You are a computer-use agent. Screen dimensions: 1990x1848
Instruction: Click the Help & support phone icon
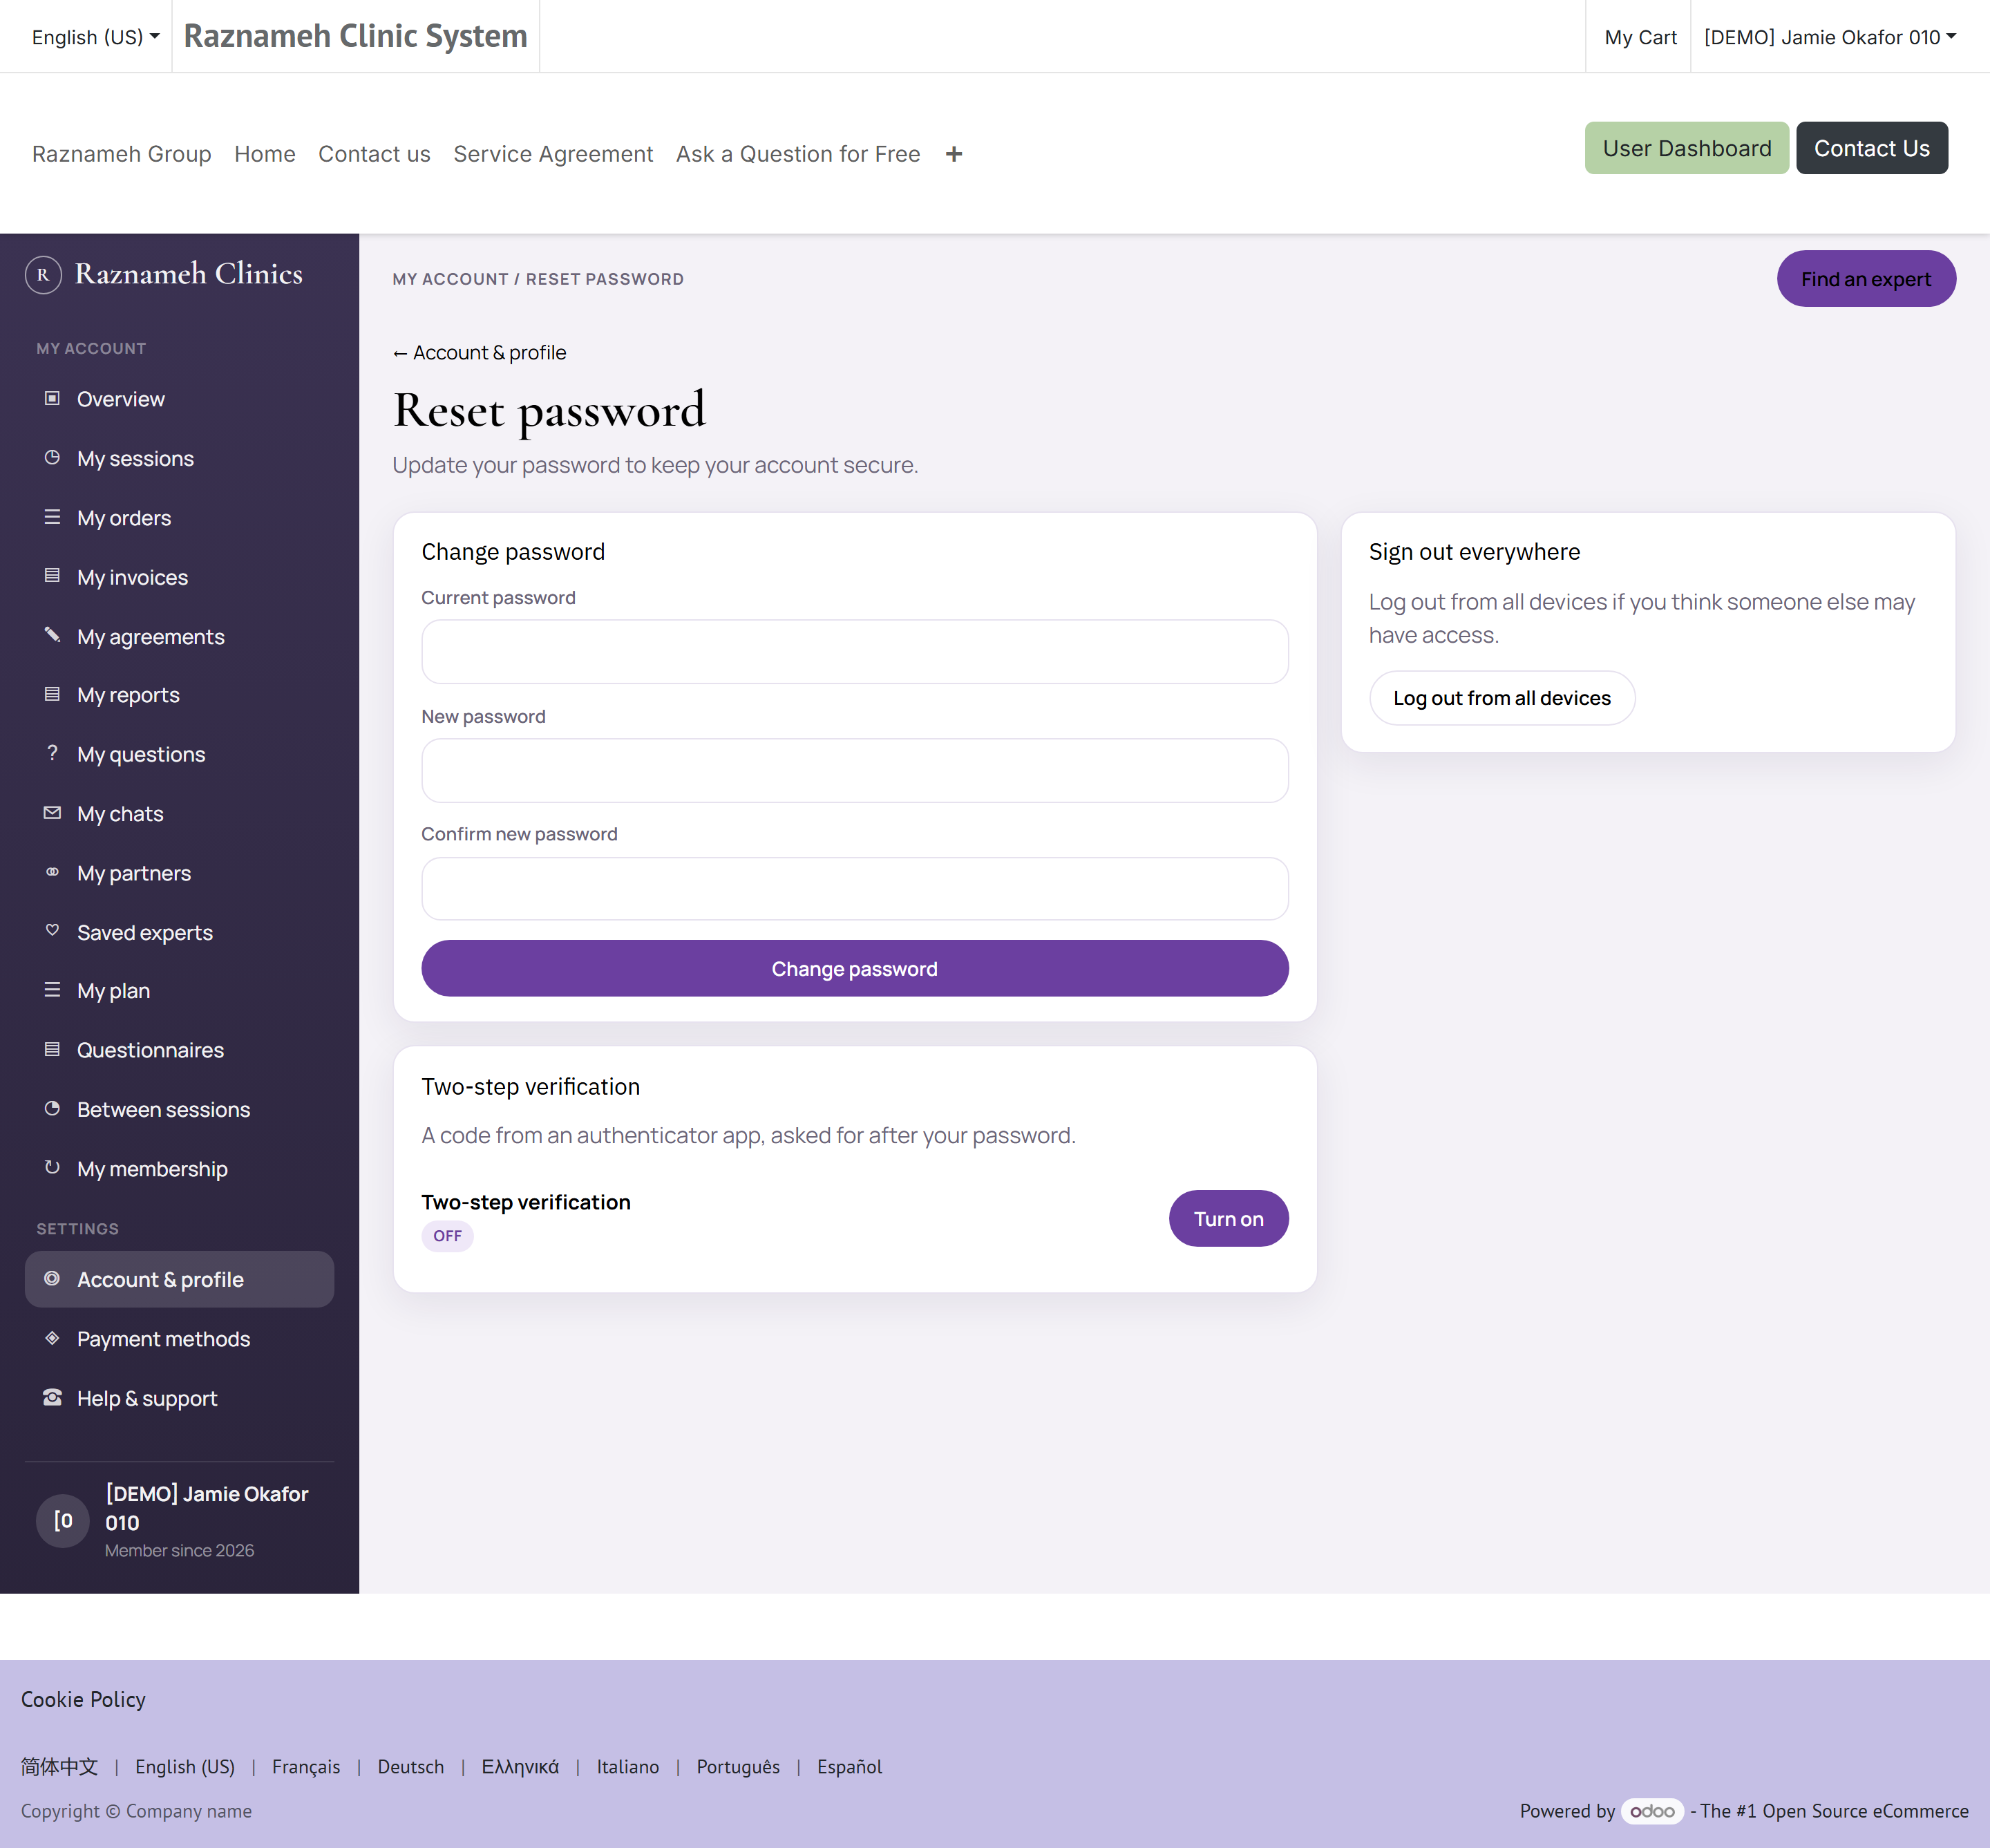click(52, 1397)
